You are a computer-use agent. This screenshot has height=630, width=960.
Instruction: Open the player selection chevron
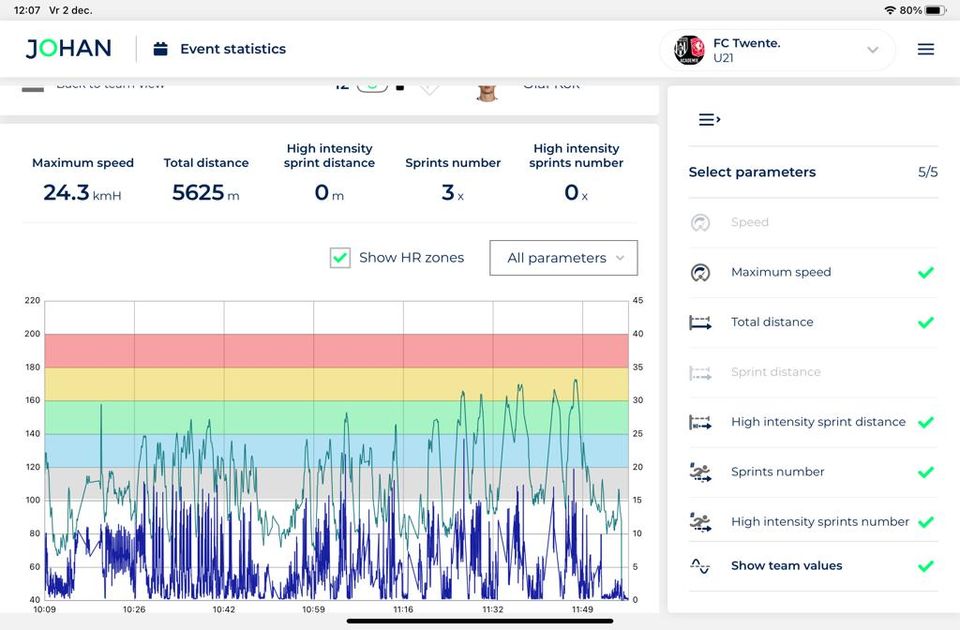coord(429,87)
